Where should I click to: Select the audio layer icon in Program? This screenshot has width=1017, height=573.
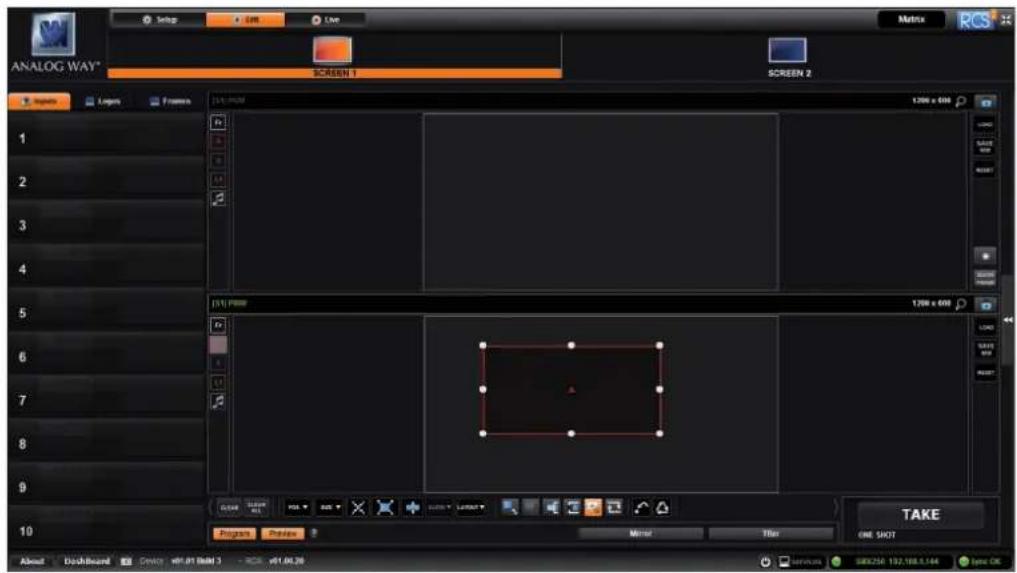click(x=219, y=199)
